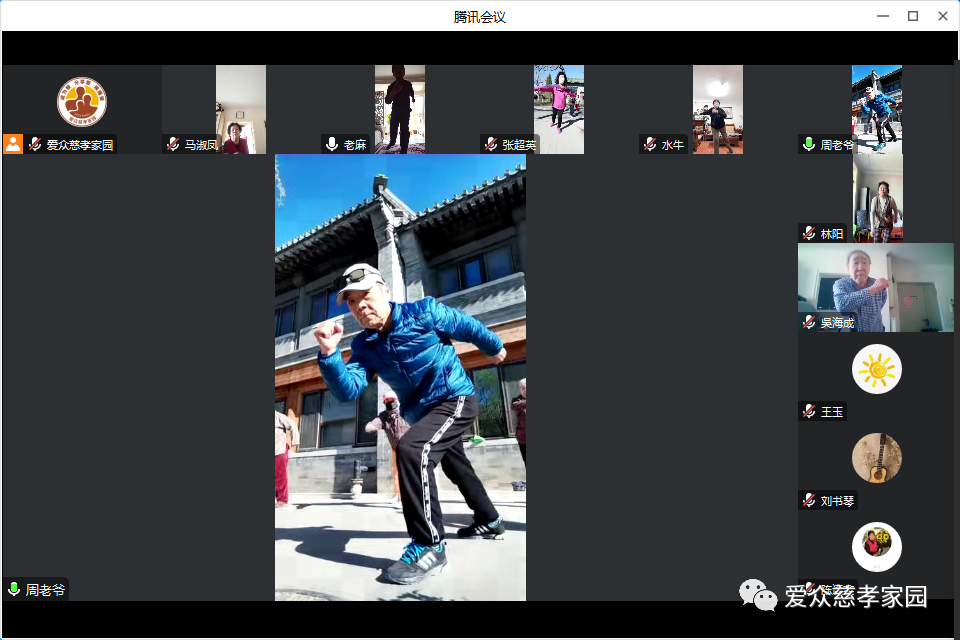960x640 pixels.
Task: Select 水牛's video thumbnail
Action: click(717, 109)
